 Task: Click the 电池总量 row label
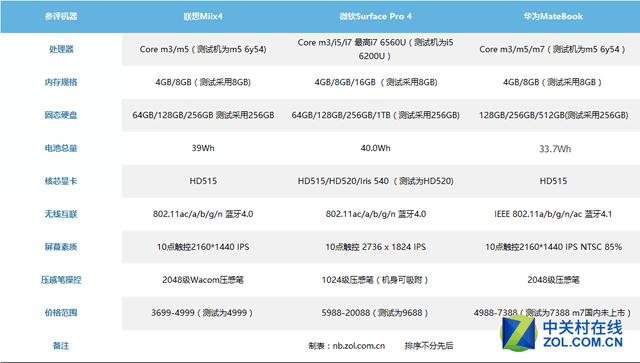[x=61, y=148]
